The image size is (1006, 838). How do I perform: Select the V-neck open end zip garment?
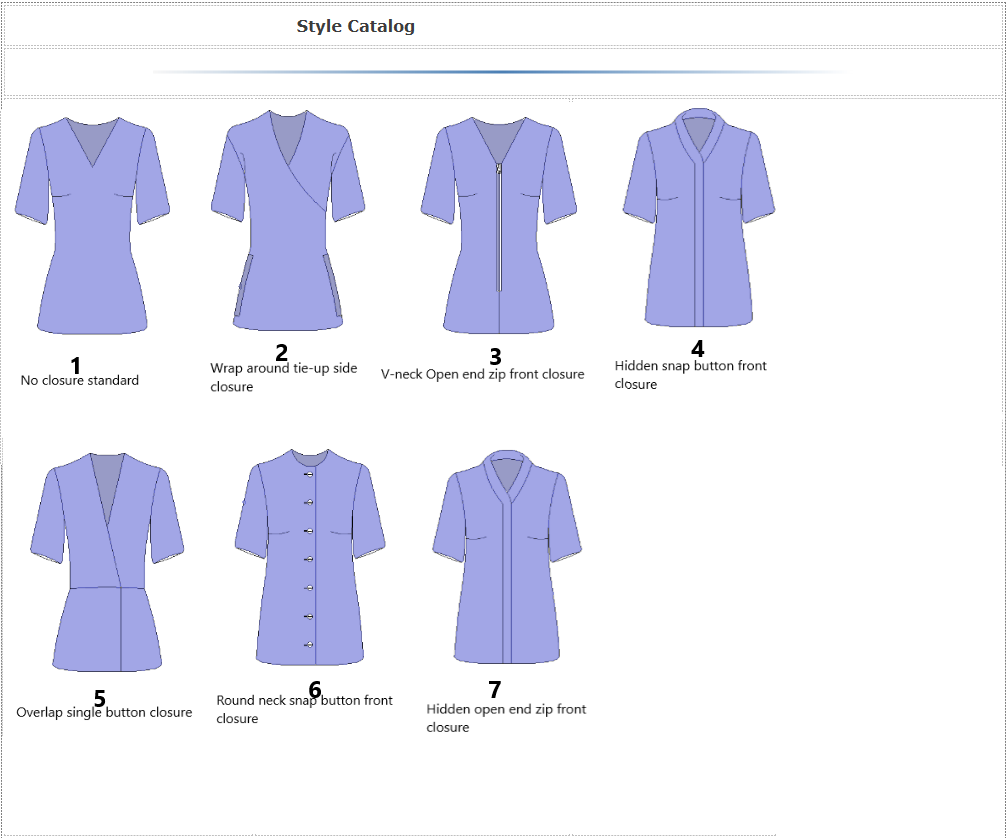pyautogui.click(x=499, y=225)
